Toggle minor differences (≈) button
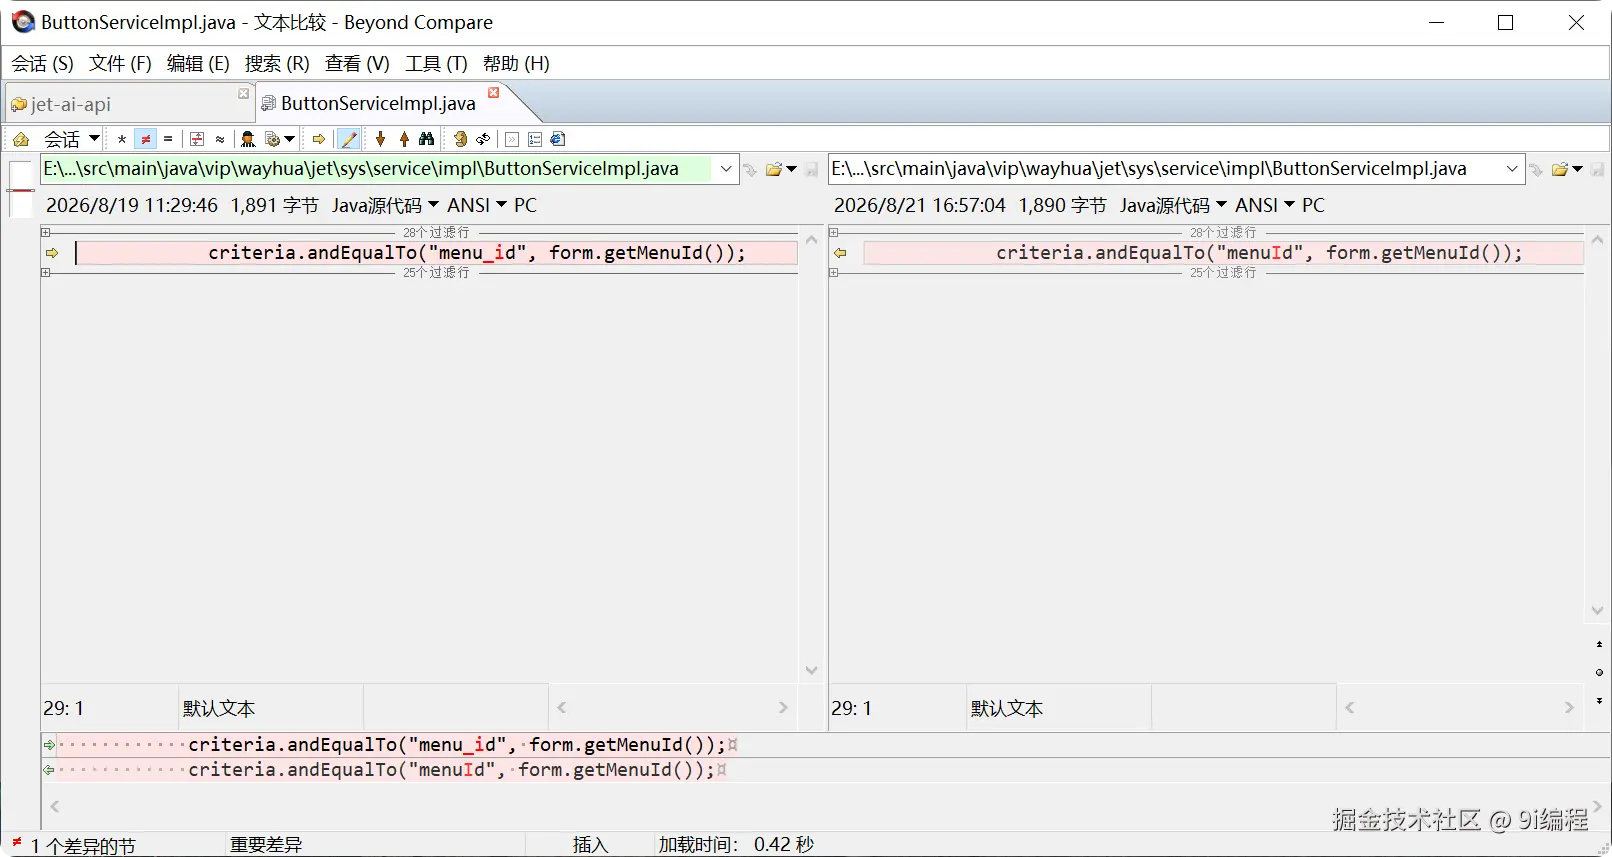 tap(220, 139)
